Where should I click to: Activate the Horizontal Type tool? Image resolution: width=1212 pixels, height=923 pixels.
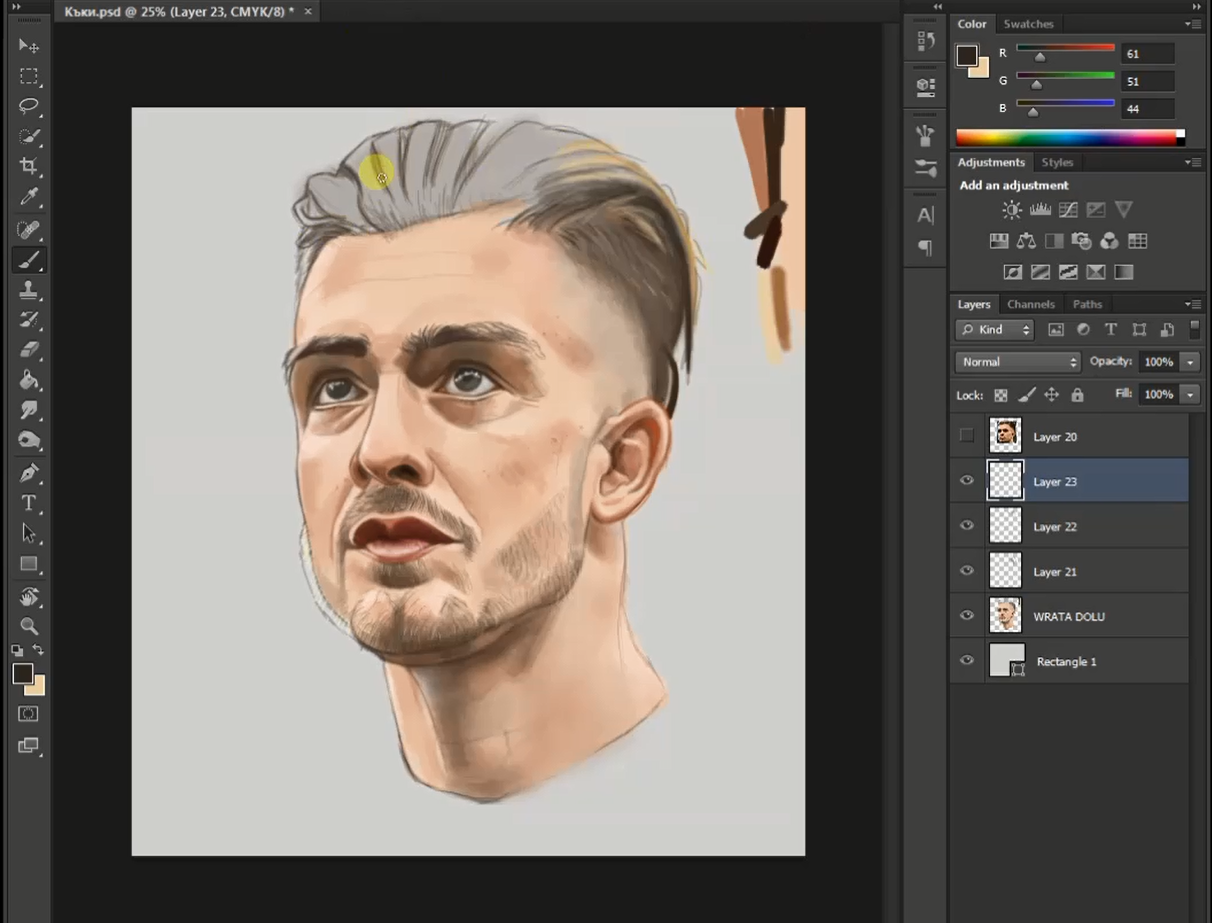pyautogui.click(x=29, y=503)
